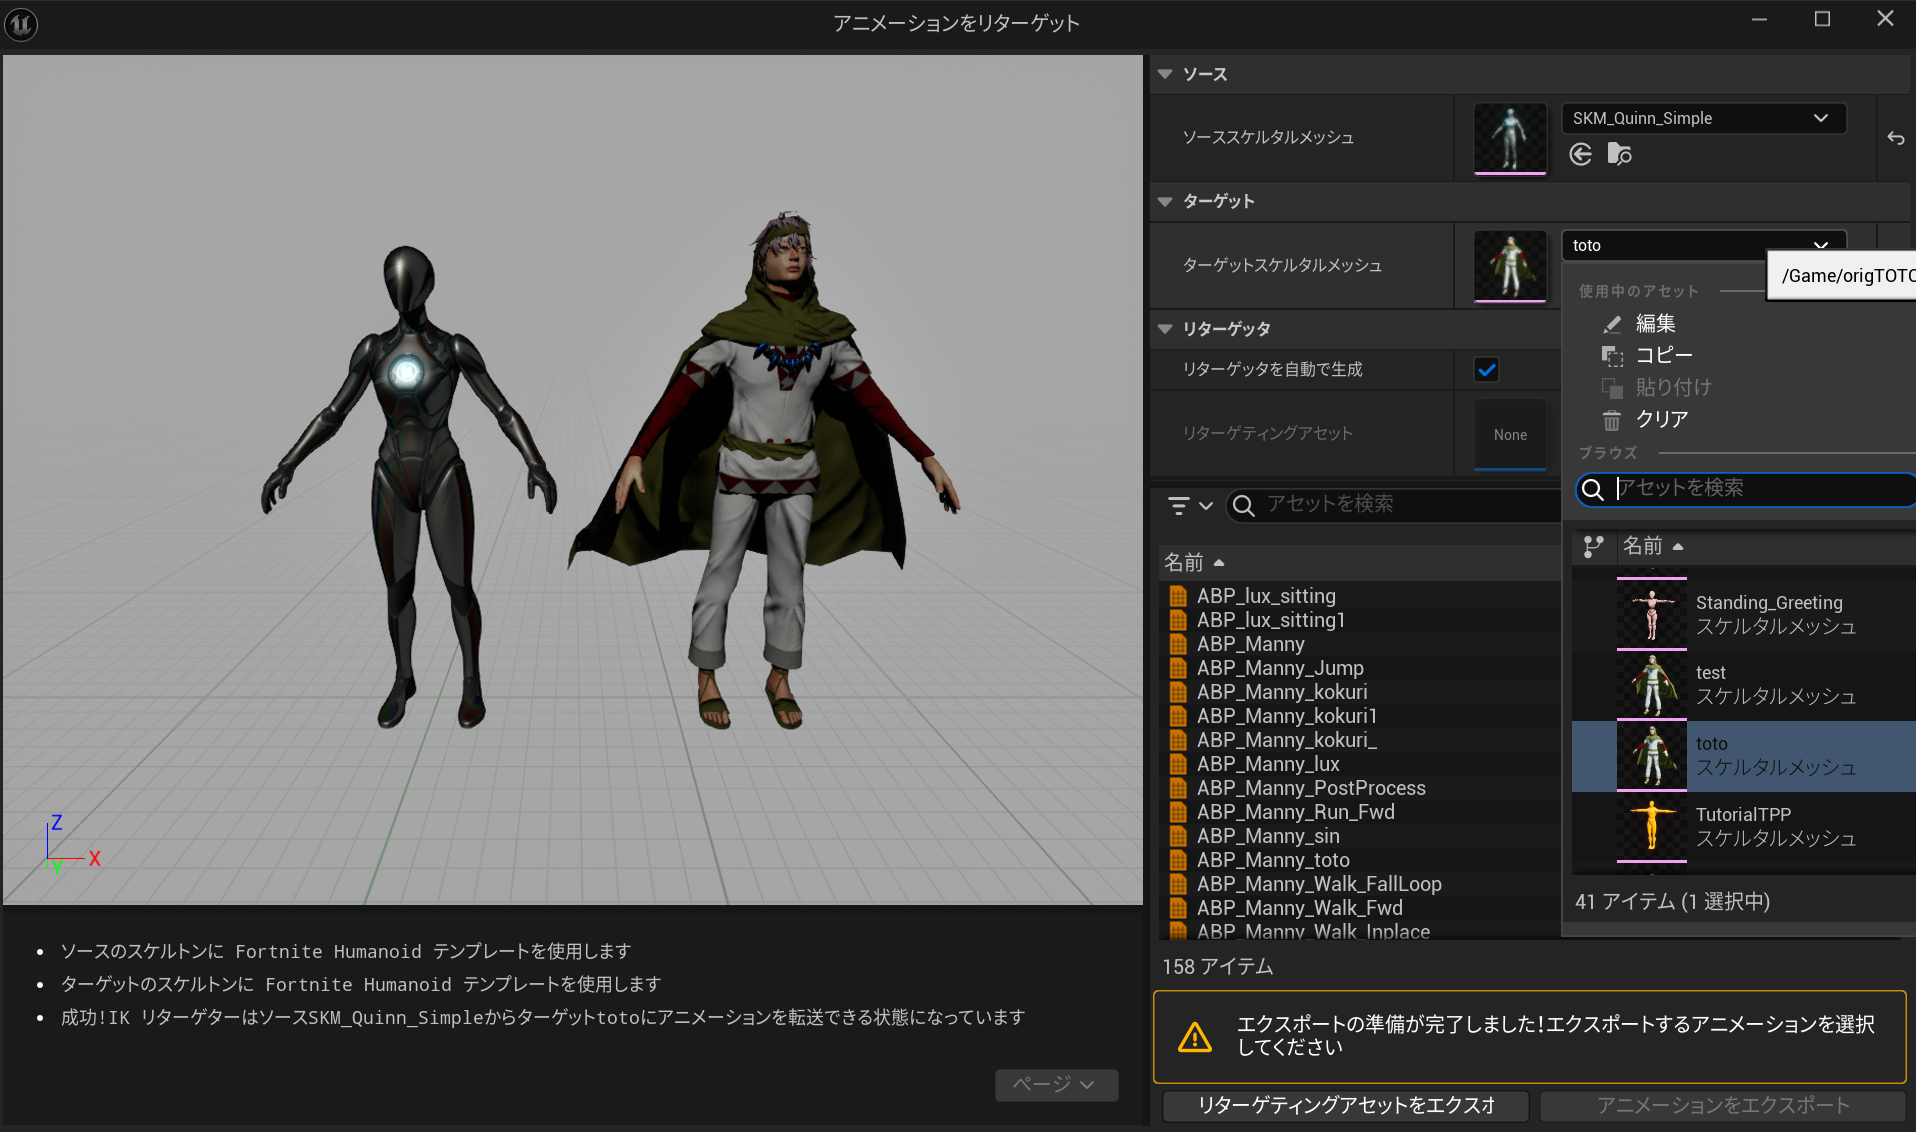Focus the asset picker search field
Viewport: 1916px width, 1132px height.
click(x=1746, y=489)
